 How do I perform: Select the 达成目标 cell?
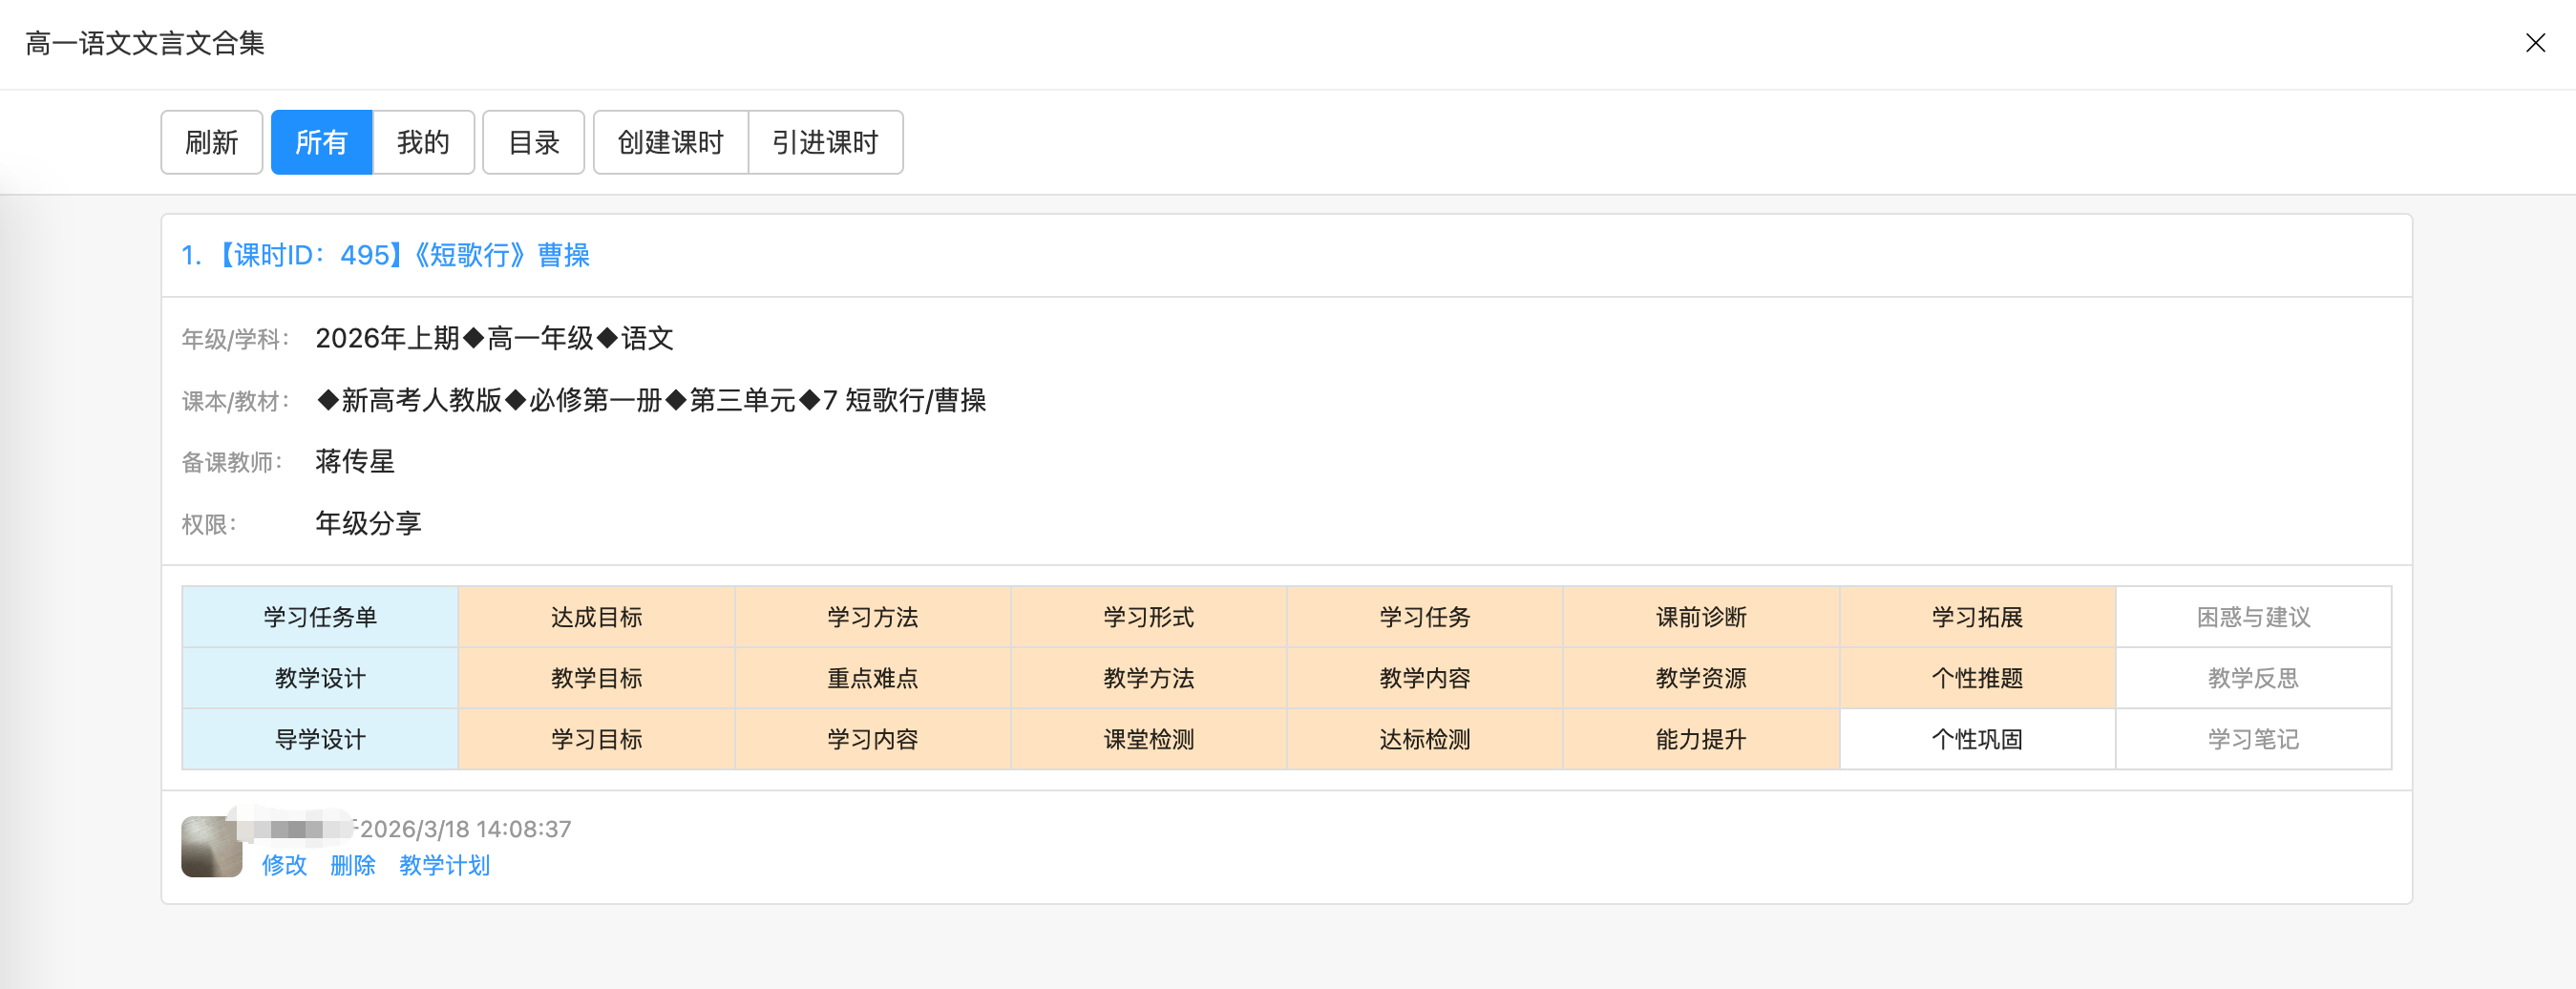pos(596,617)
